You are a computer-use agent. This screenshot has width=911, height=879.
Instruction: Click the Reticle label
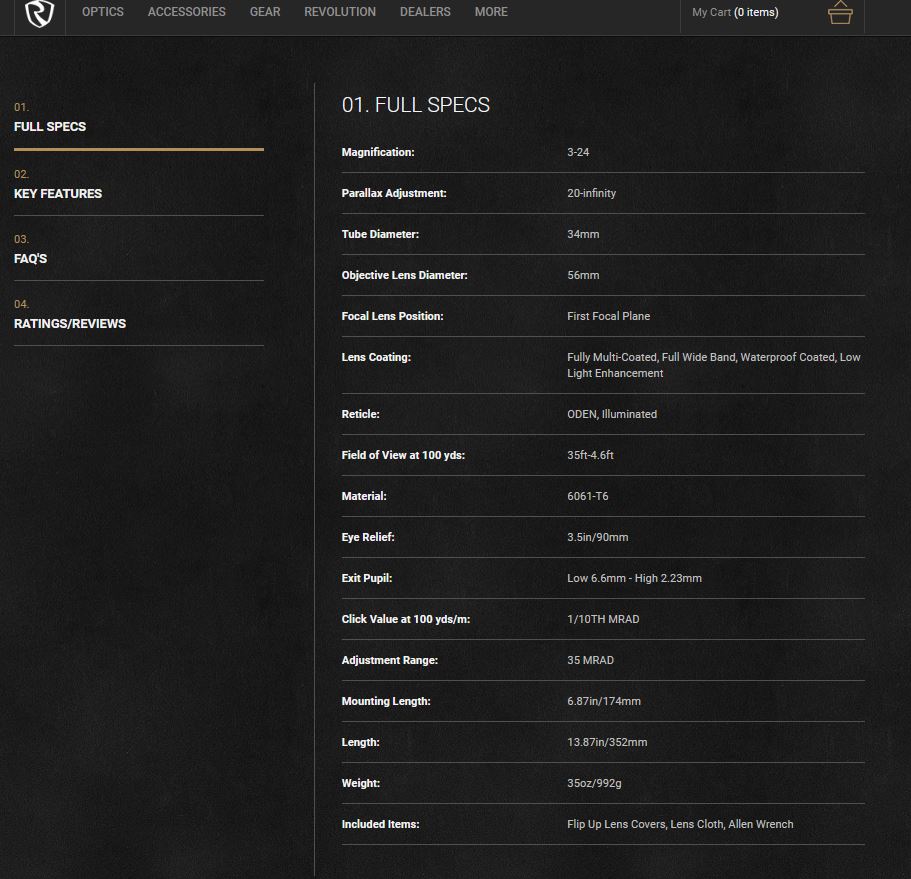point(360,414)
